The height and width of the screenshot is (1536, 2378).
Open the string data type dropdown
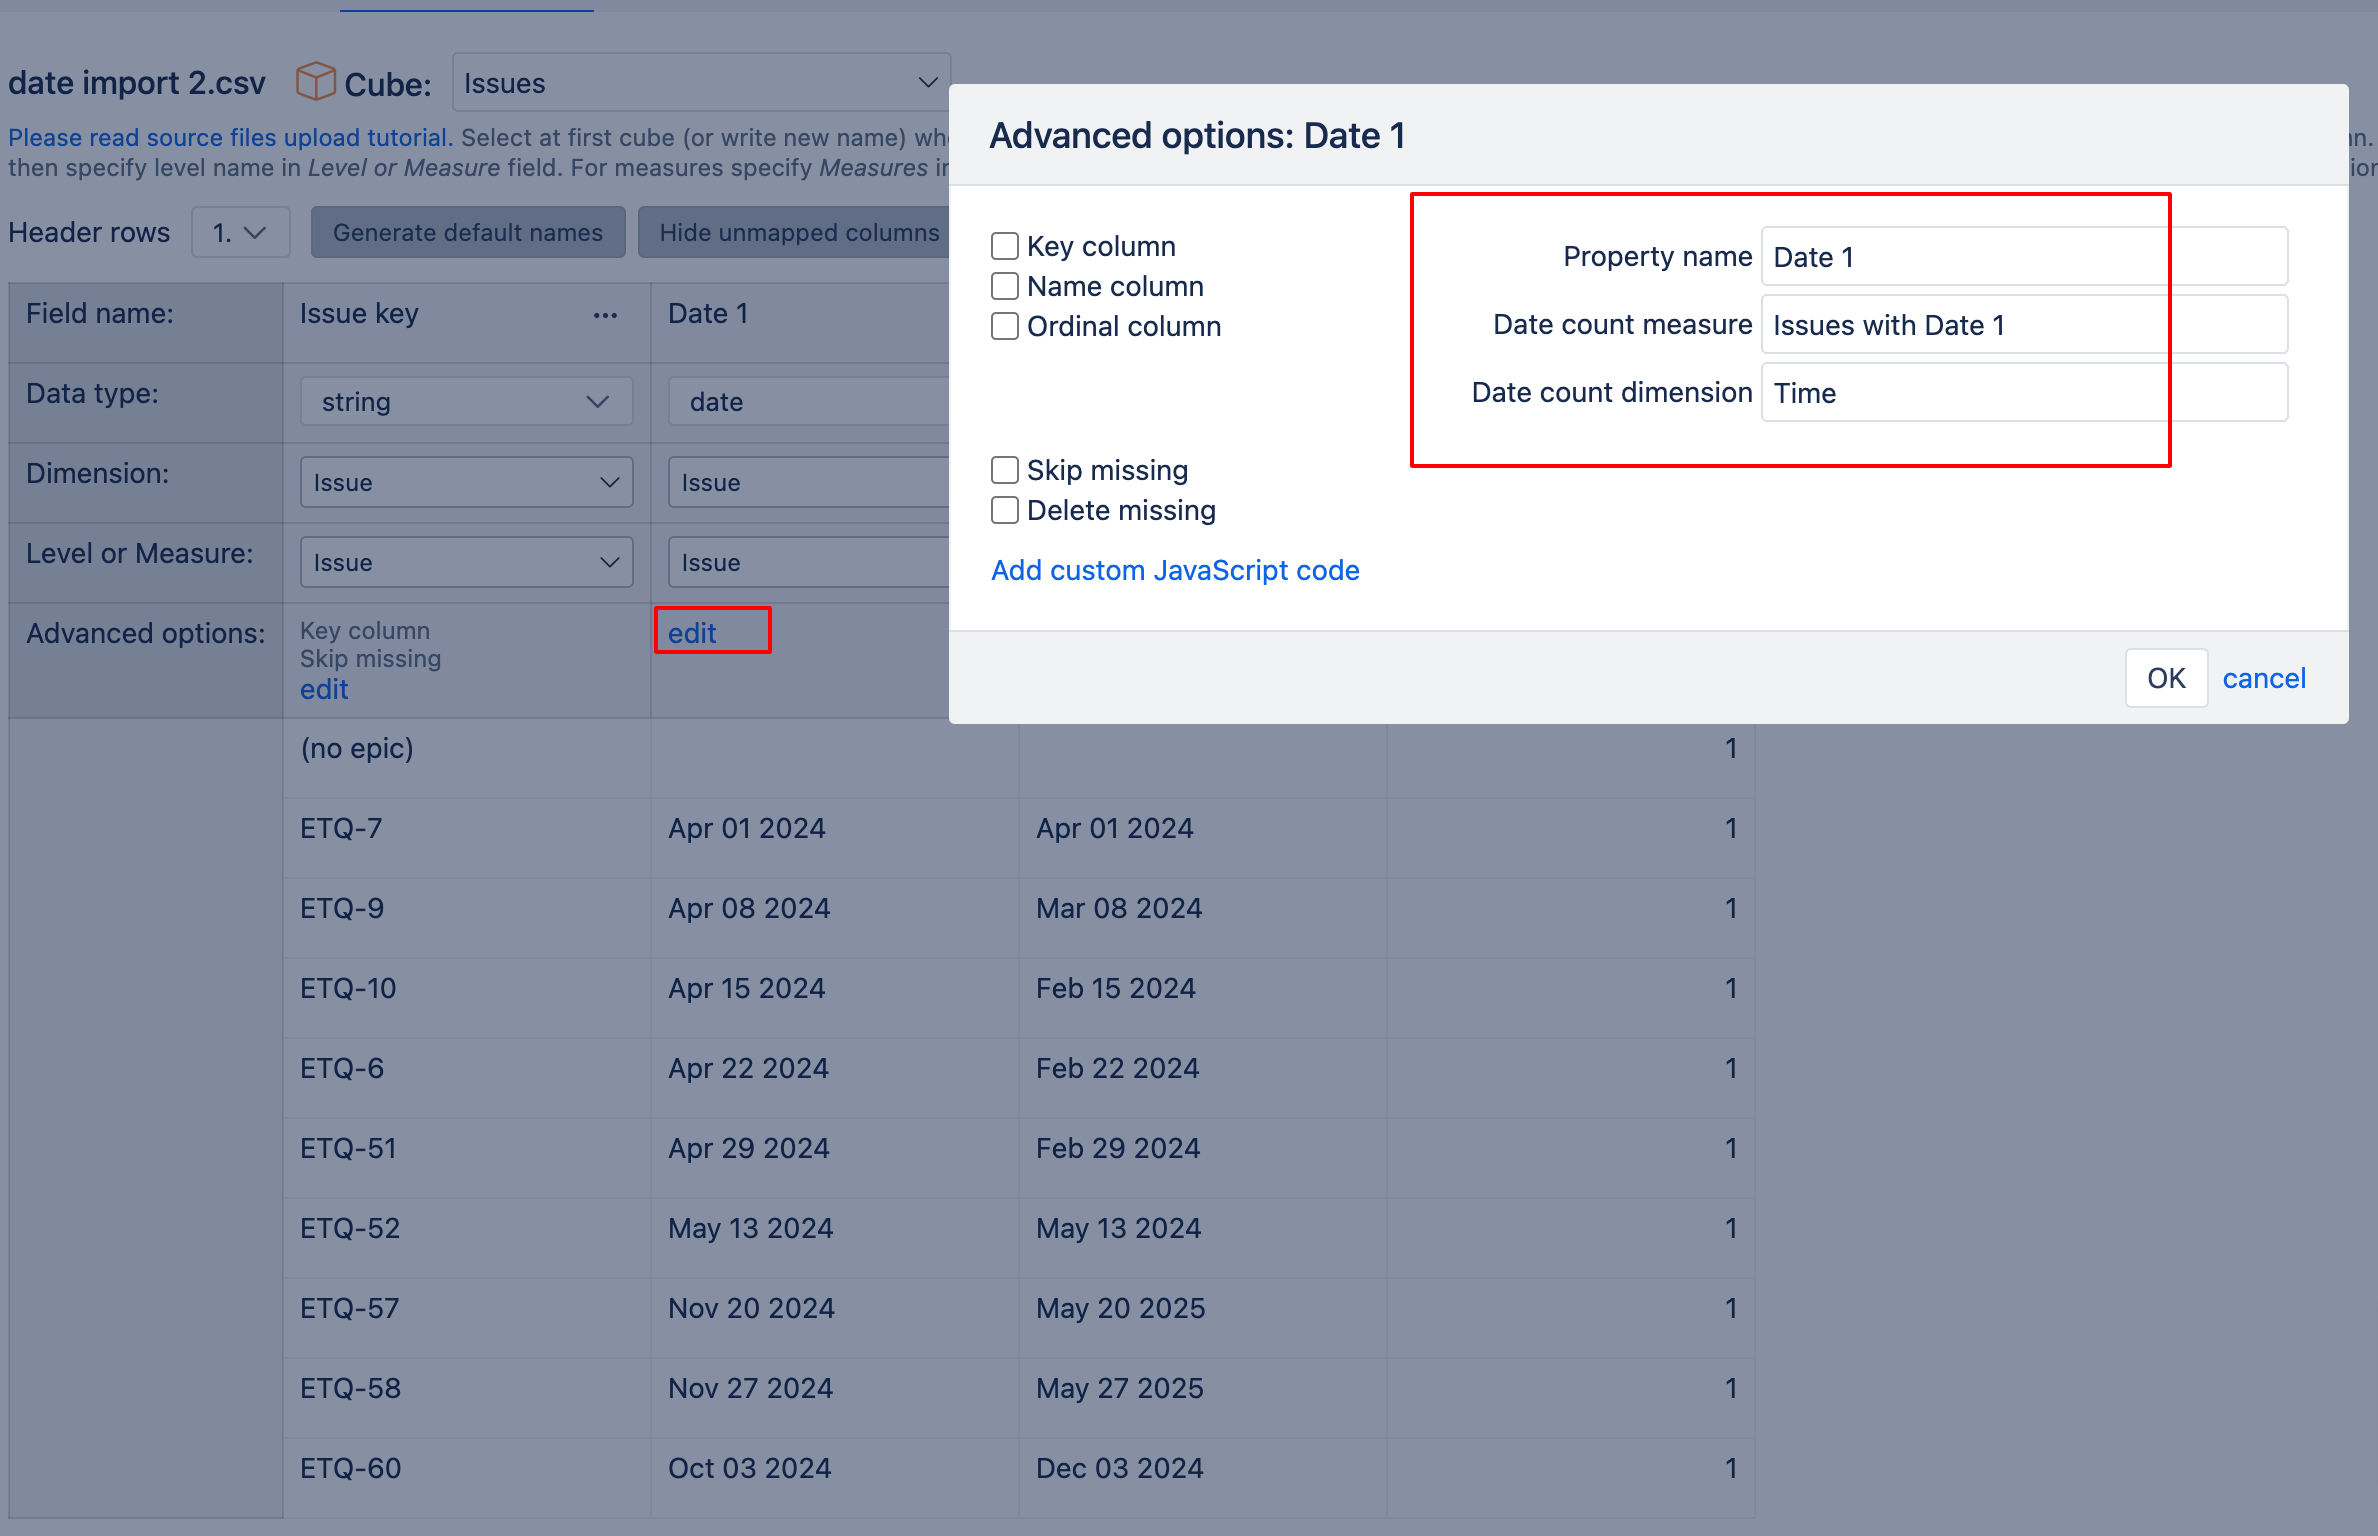[x=466, y=402]
